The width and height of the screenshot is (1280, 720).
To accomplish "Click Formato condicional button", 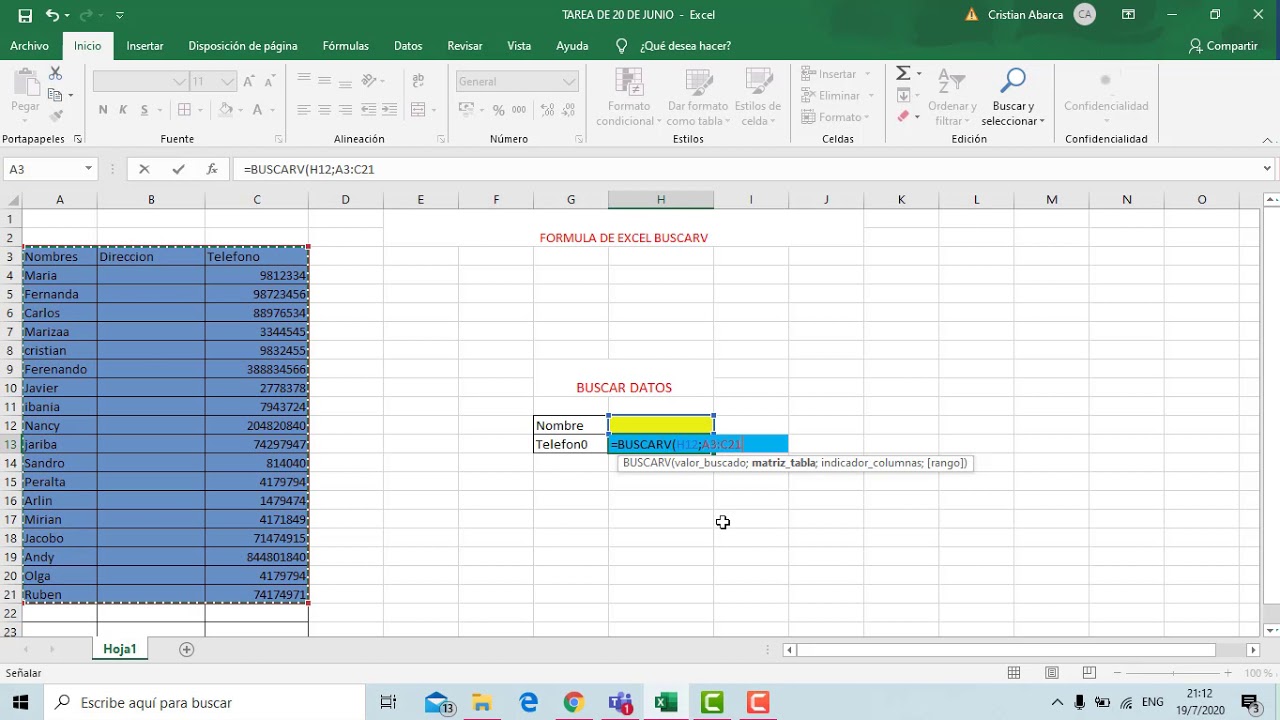I will [x=629, y=97].
